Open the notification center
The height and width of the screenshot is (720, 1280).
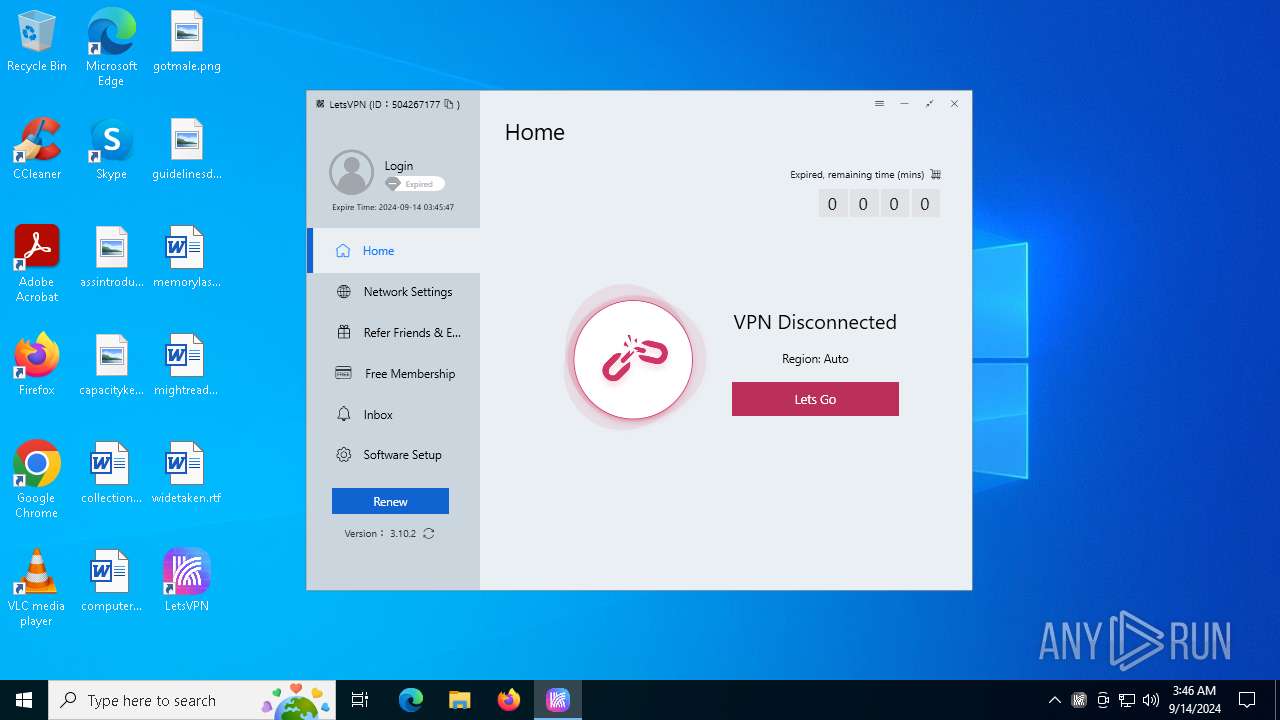click(x=1247, y=700)
